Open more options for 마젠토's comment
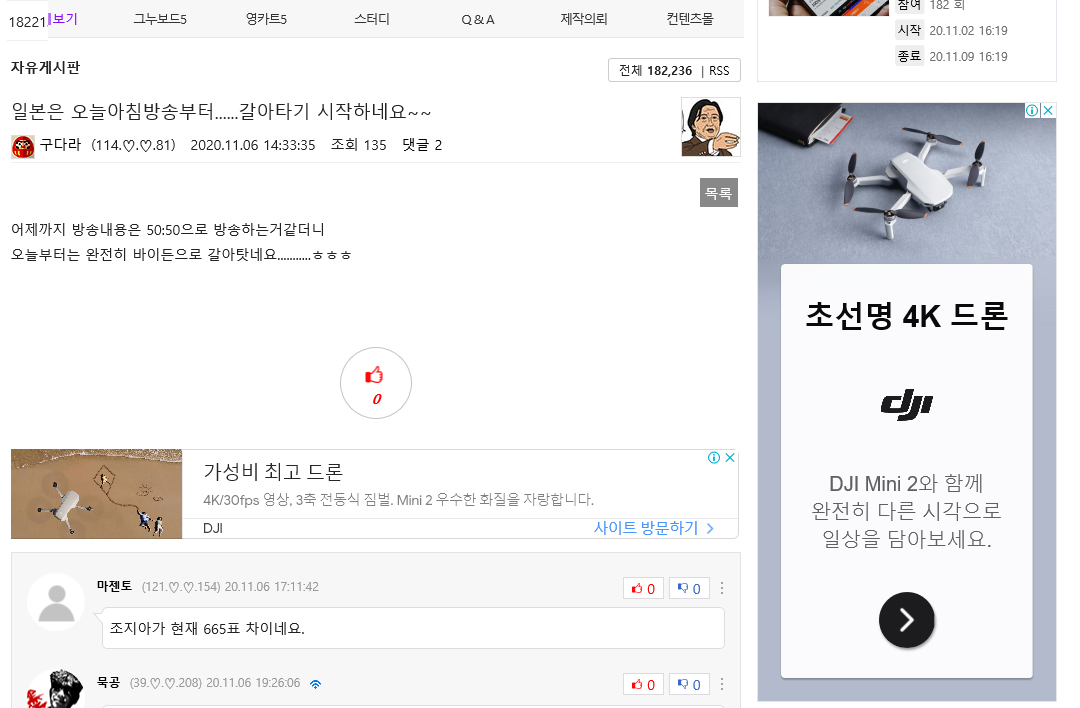Image resolution: width=1080 pixels, height=708 pixels. (x=722, y=588)
